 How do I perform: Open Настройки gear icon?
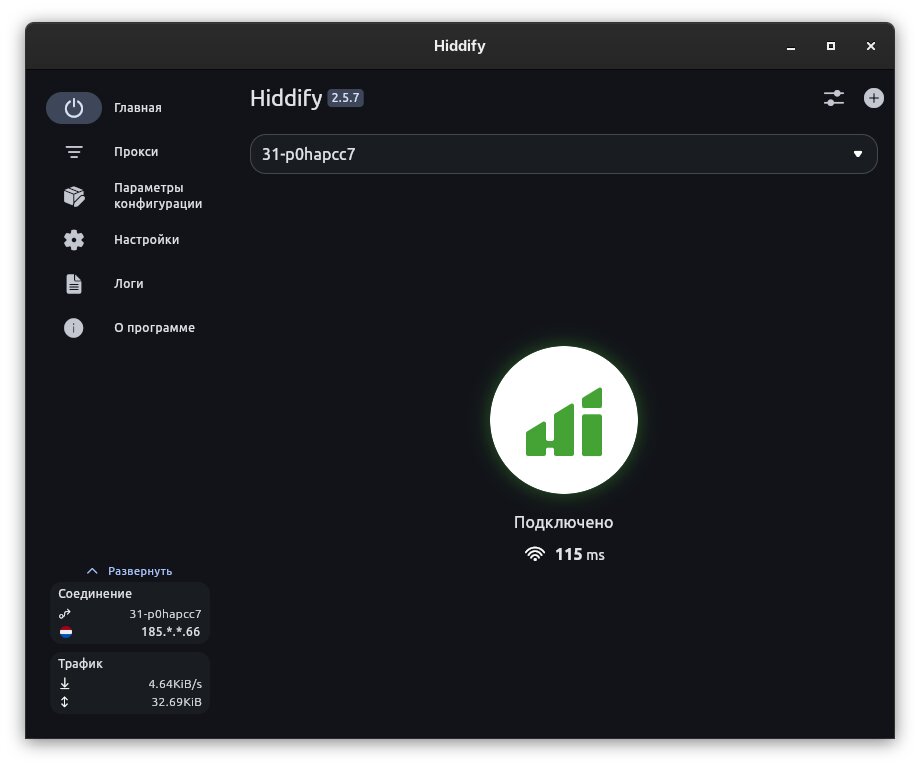[x=74, y=240]
